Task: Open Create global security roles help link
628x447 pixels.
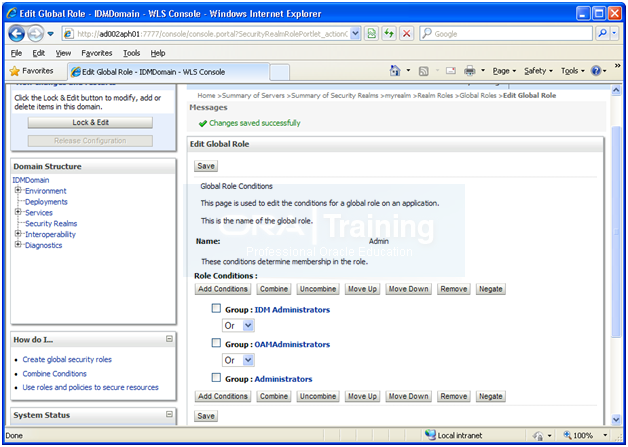Action: tap(67, 359)
